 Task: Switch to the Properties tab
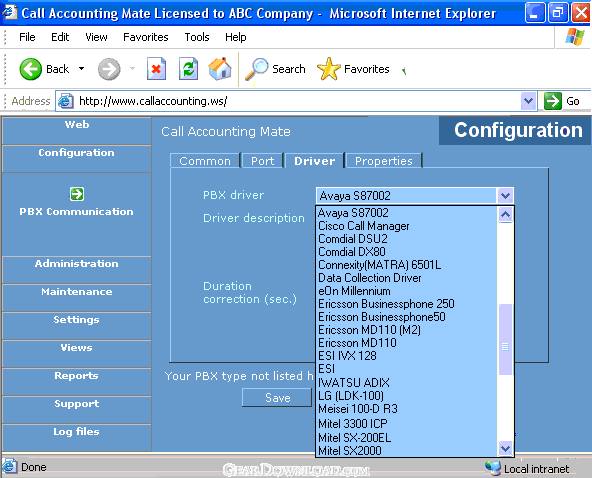coord(384,161)
